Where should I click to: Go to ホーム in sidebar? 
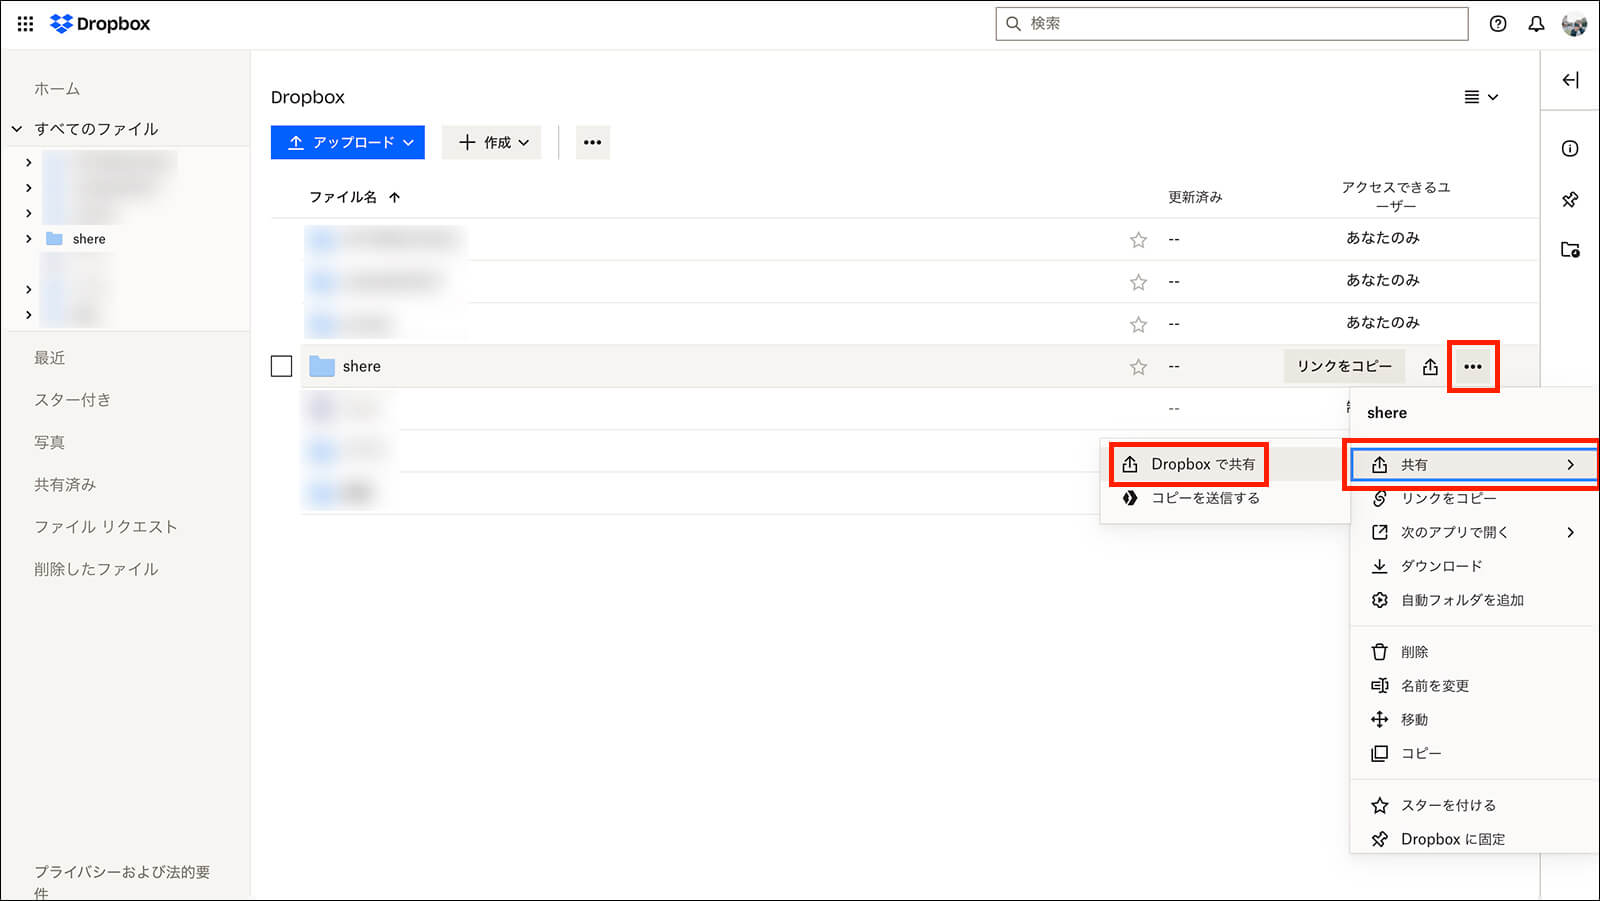tap(57, 89)
